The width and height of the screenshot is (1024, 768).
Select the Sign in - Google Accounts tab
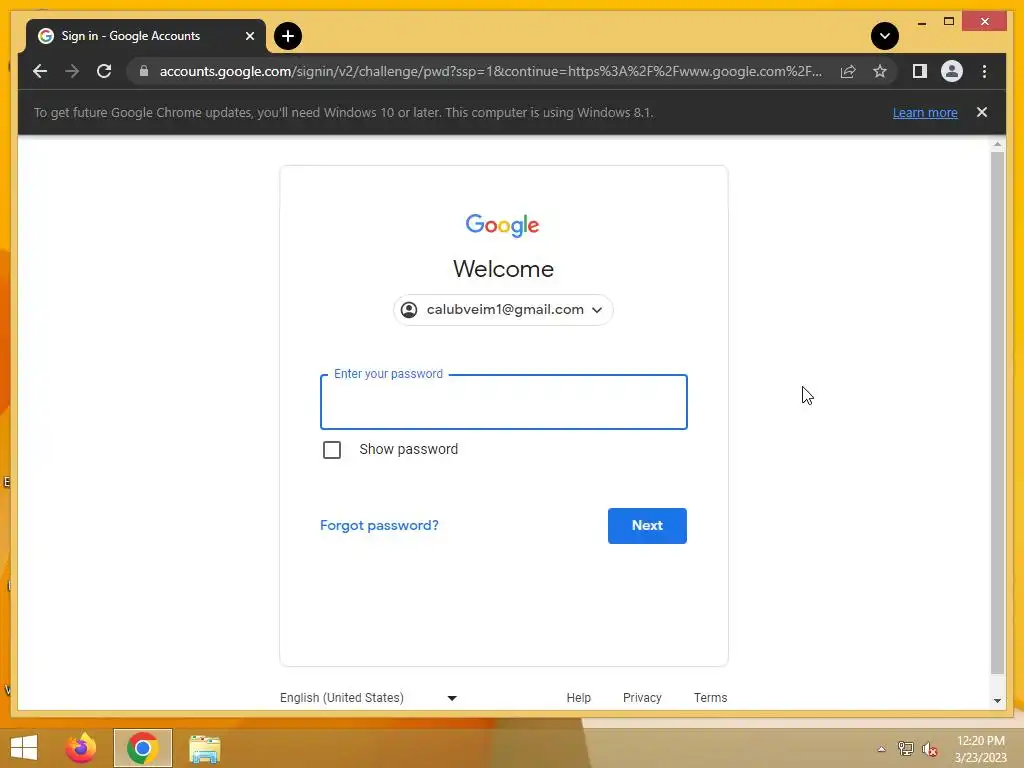[x=145, y=36]
